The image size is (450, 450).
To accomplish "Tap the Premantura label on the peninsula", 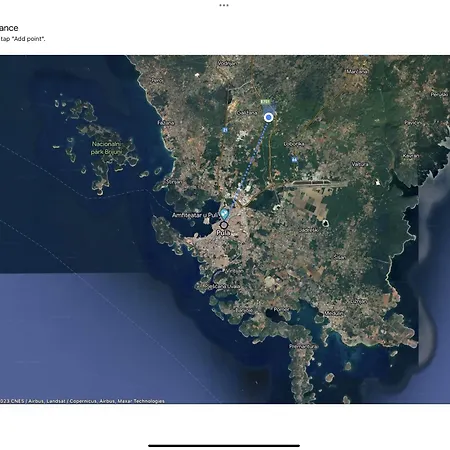I will click(302, 346).
